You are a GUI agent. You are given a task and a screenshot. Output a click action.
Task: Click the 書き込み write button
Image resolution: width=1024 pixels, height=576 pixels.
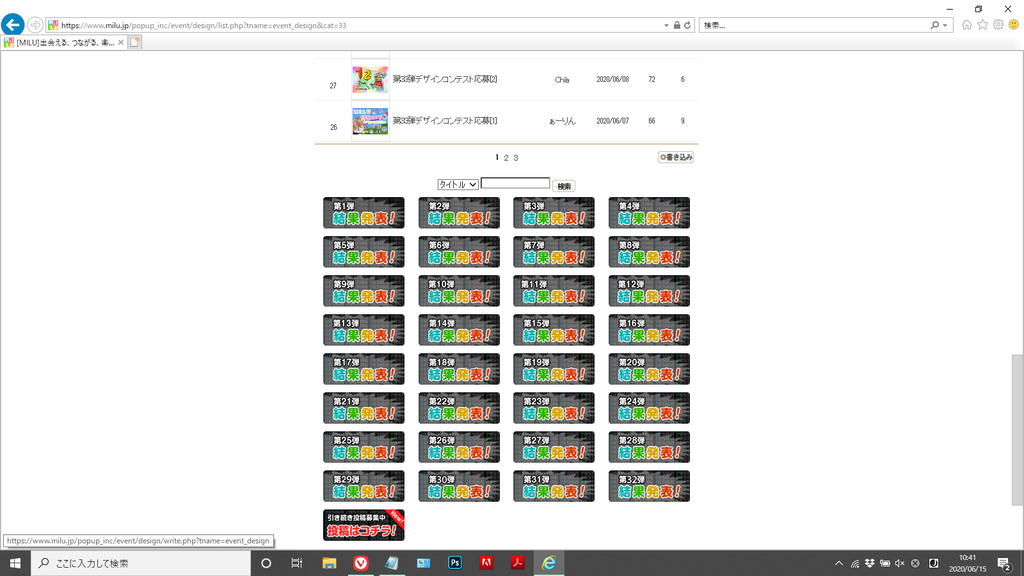click(676, 157)
